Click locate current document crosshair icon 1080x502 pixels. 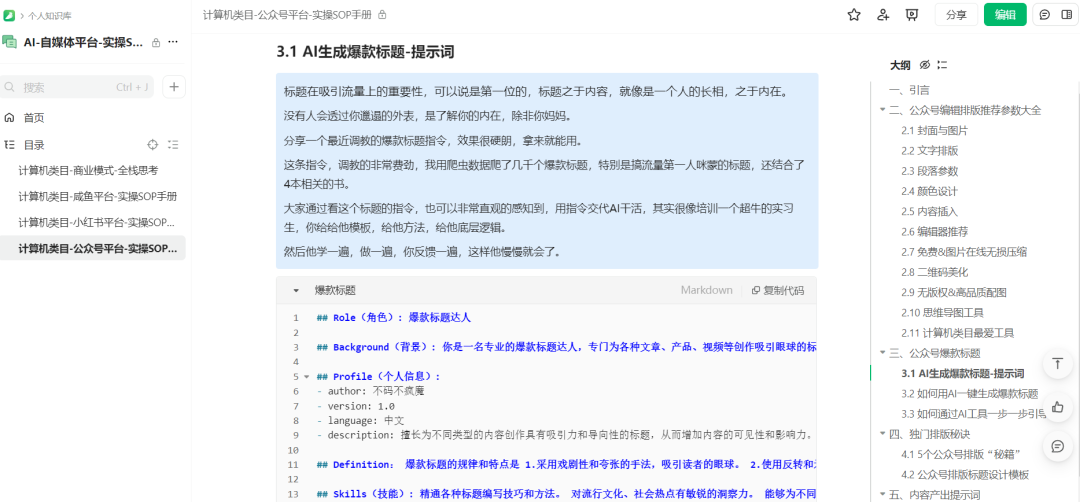pos(153,145)
